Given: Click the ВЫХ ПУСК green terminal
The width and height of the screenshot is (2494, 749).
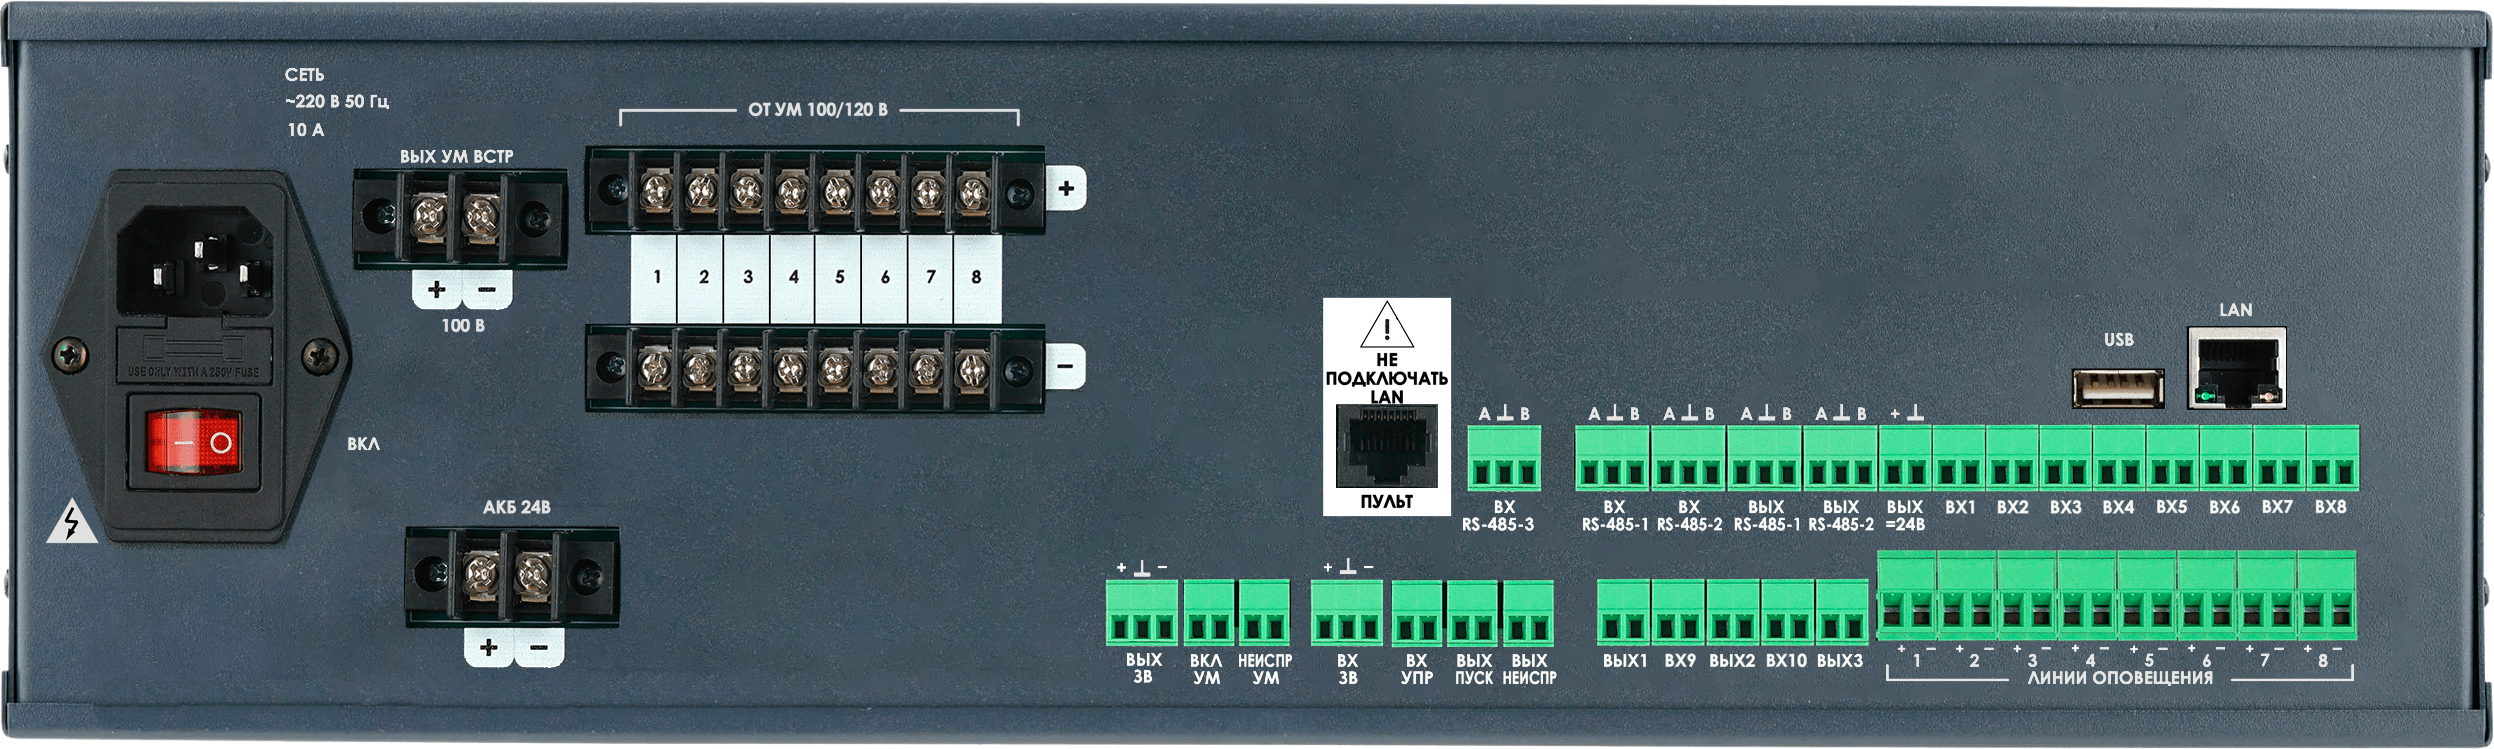Looking at the screenshot, I should click(1472, 614).
